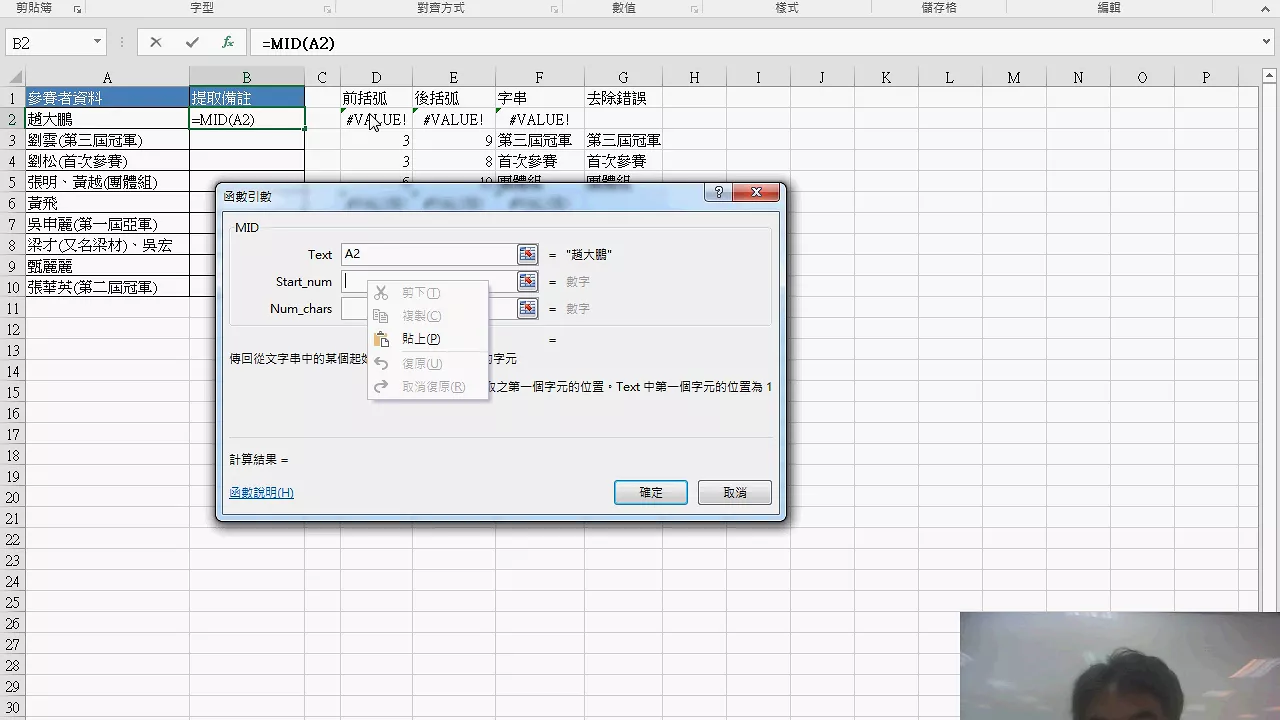Viewport: 1280px width, 720px height.
Task: Select column P header
Action: pyautogui.click(x=1206, y=77)
